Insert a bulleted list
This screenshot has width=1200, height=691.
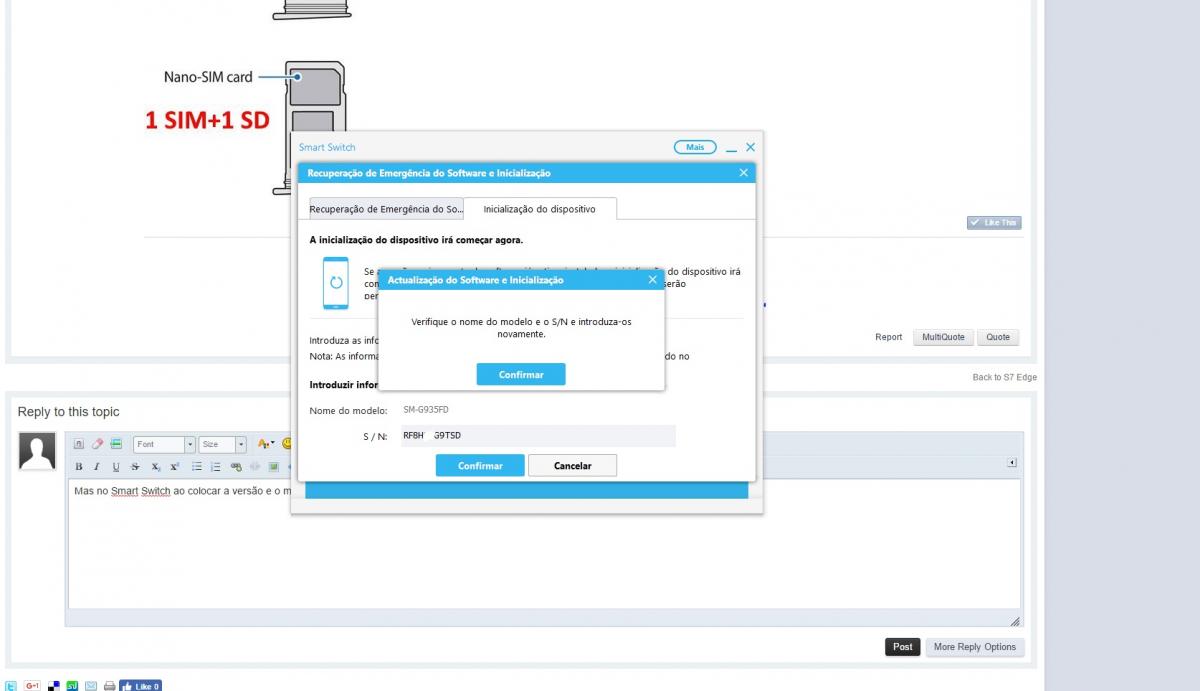coord(197,467)
